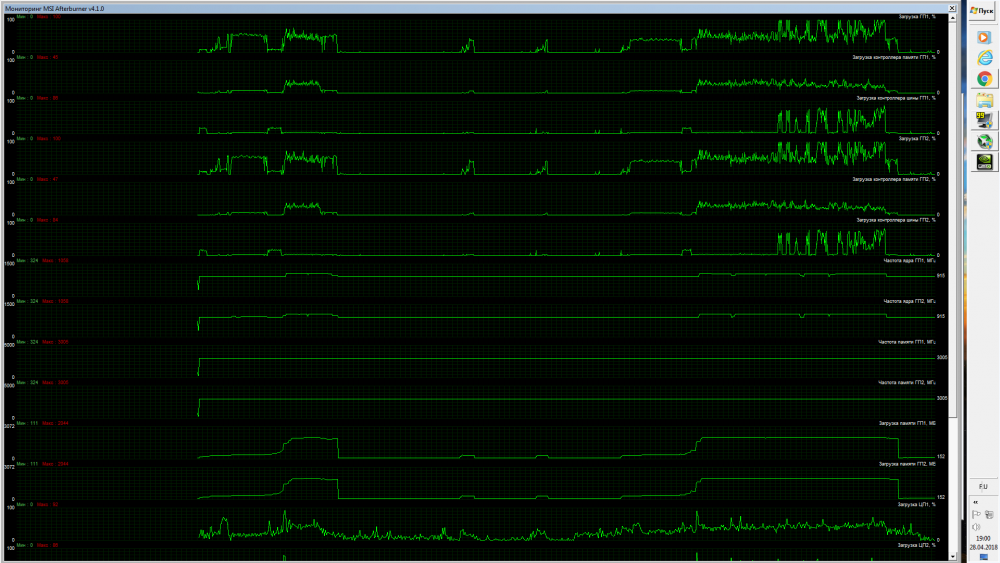Click the Загрузка ГП1, % graph label
Image resolution: width=1000 pixels, height=563 pixels.
[916, 17]
